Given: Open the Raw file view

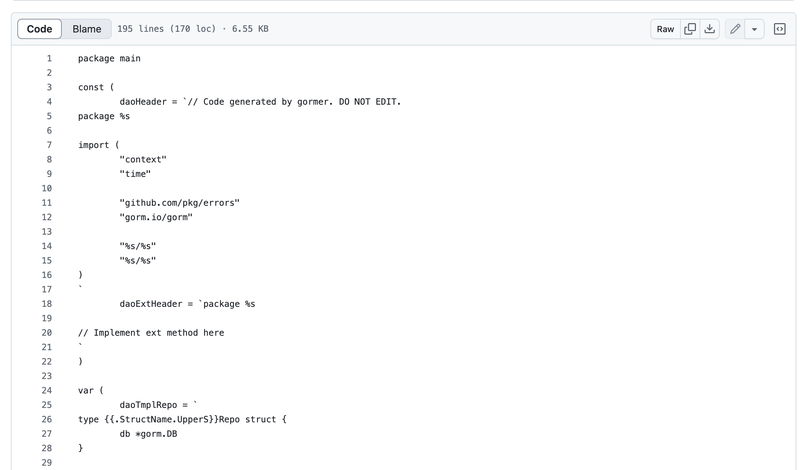Looking at the screenshot, I should (x=665, y=29).
